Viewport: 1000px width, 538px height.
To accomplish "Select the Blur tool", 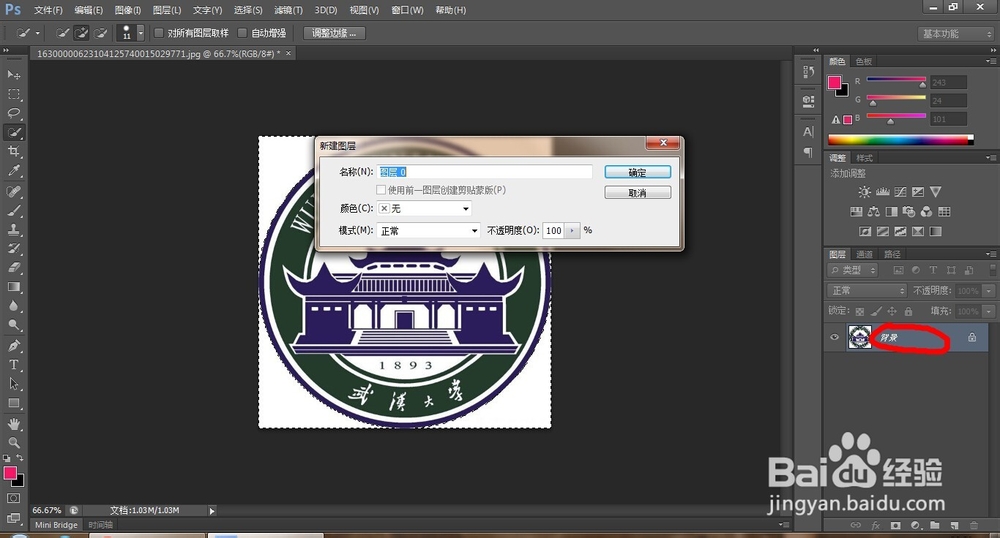I will click(x=13, y=306).
